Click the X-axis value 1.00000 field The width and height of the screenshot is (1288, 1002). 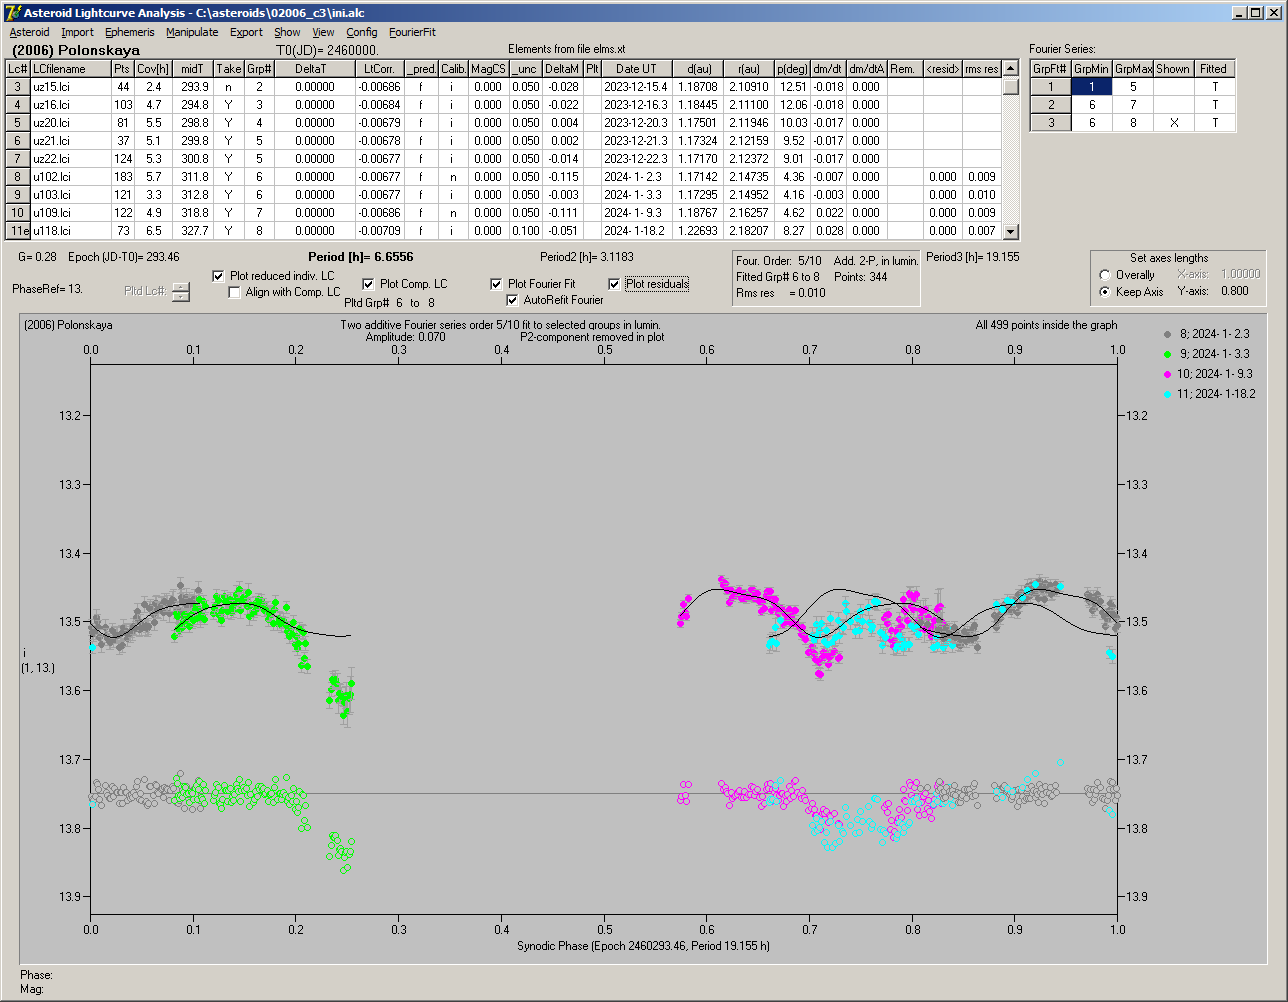click(x=1240, y=274)
